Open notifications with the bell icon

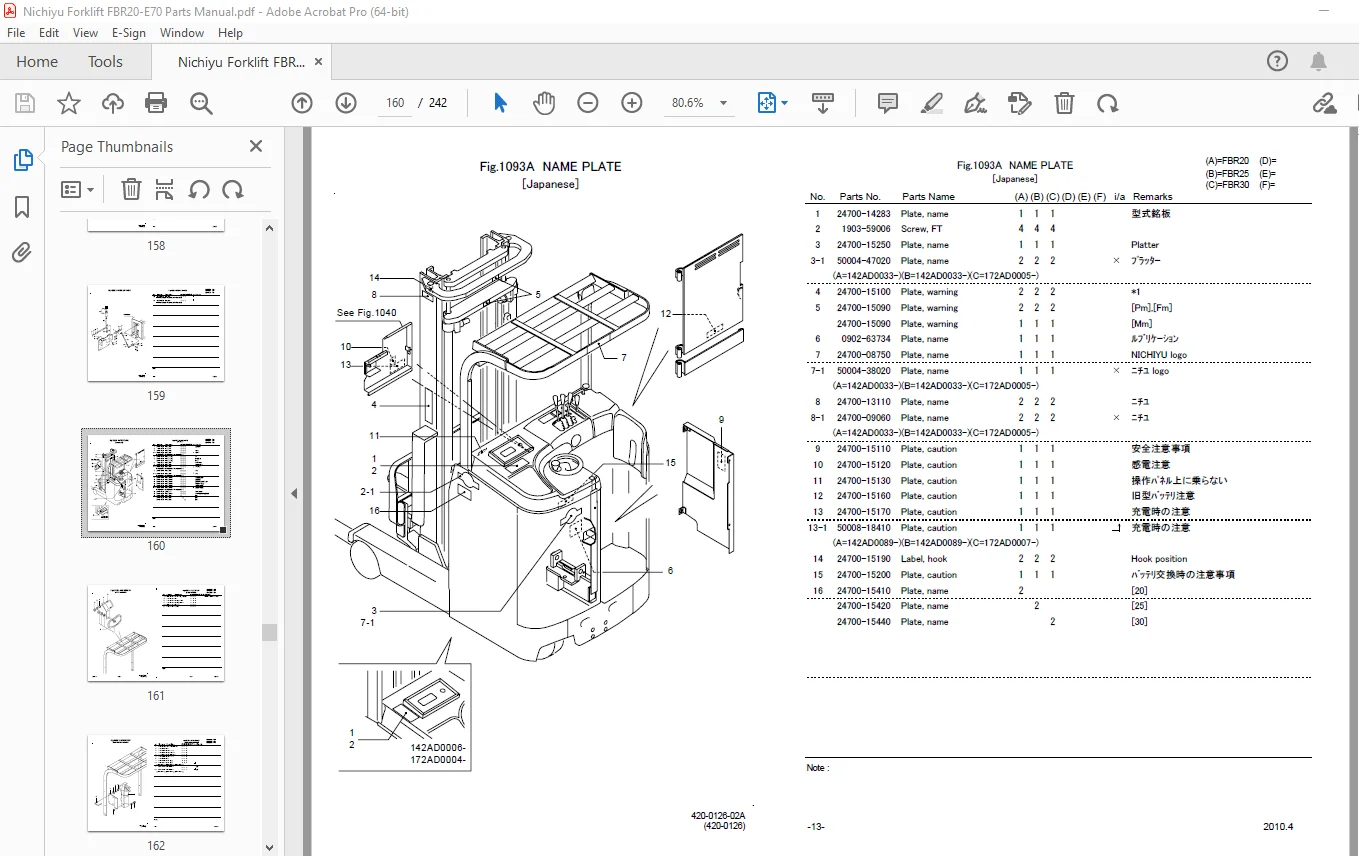pos(1319,61)
